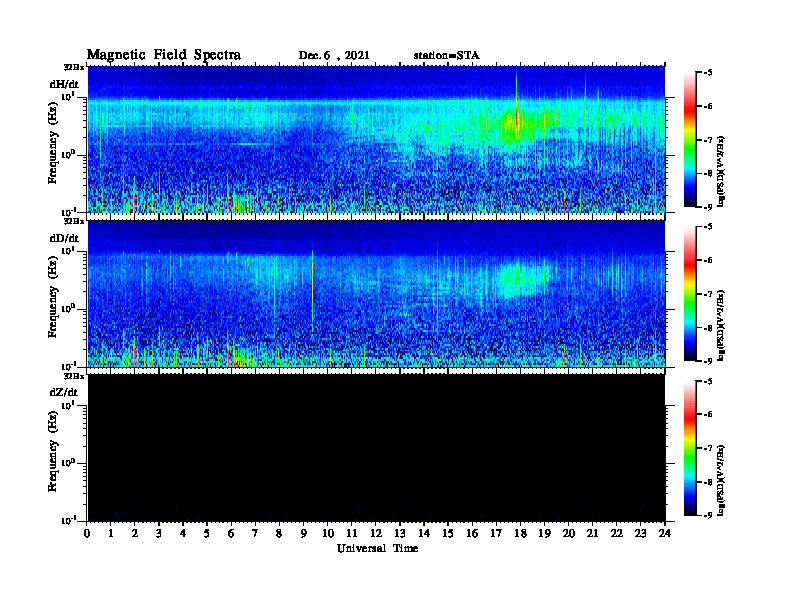Click the "Universal Time" axis title
This screenshot has width=792, height=612.
pos(377,548)
